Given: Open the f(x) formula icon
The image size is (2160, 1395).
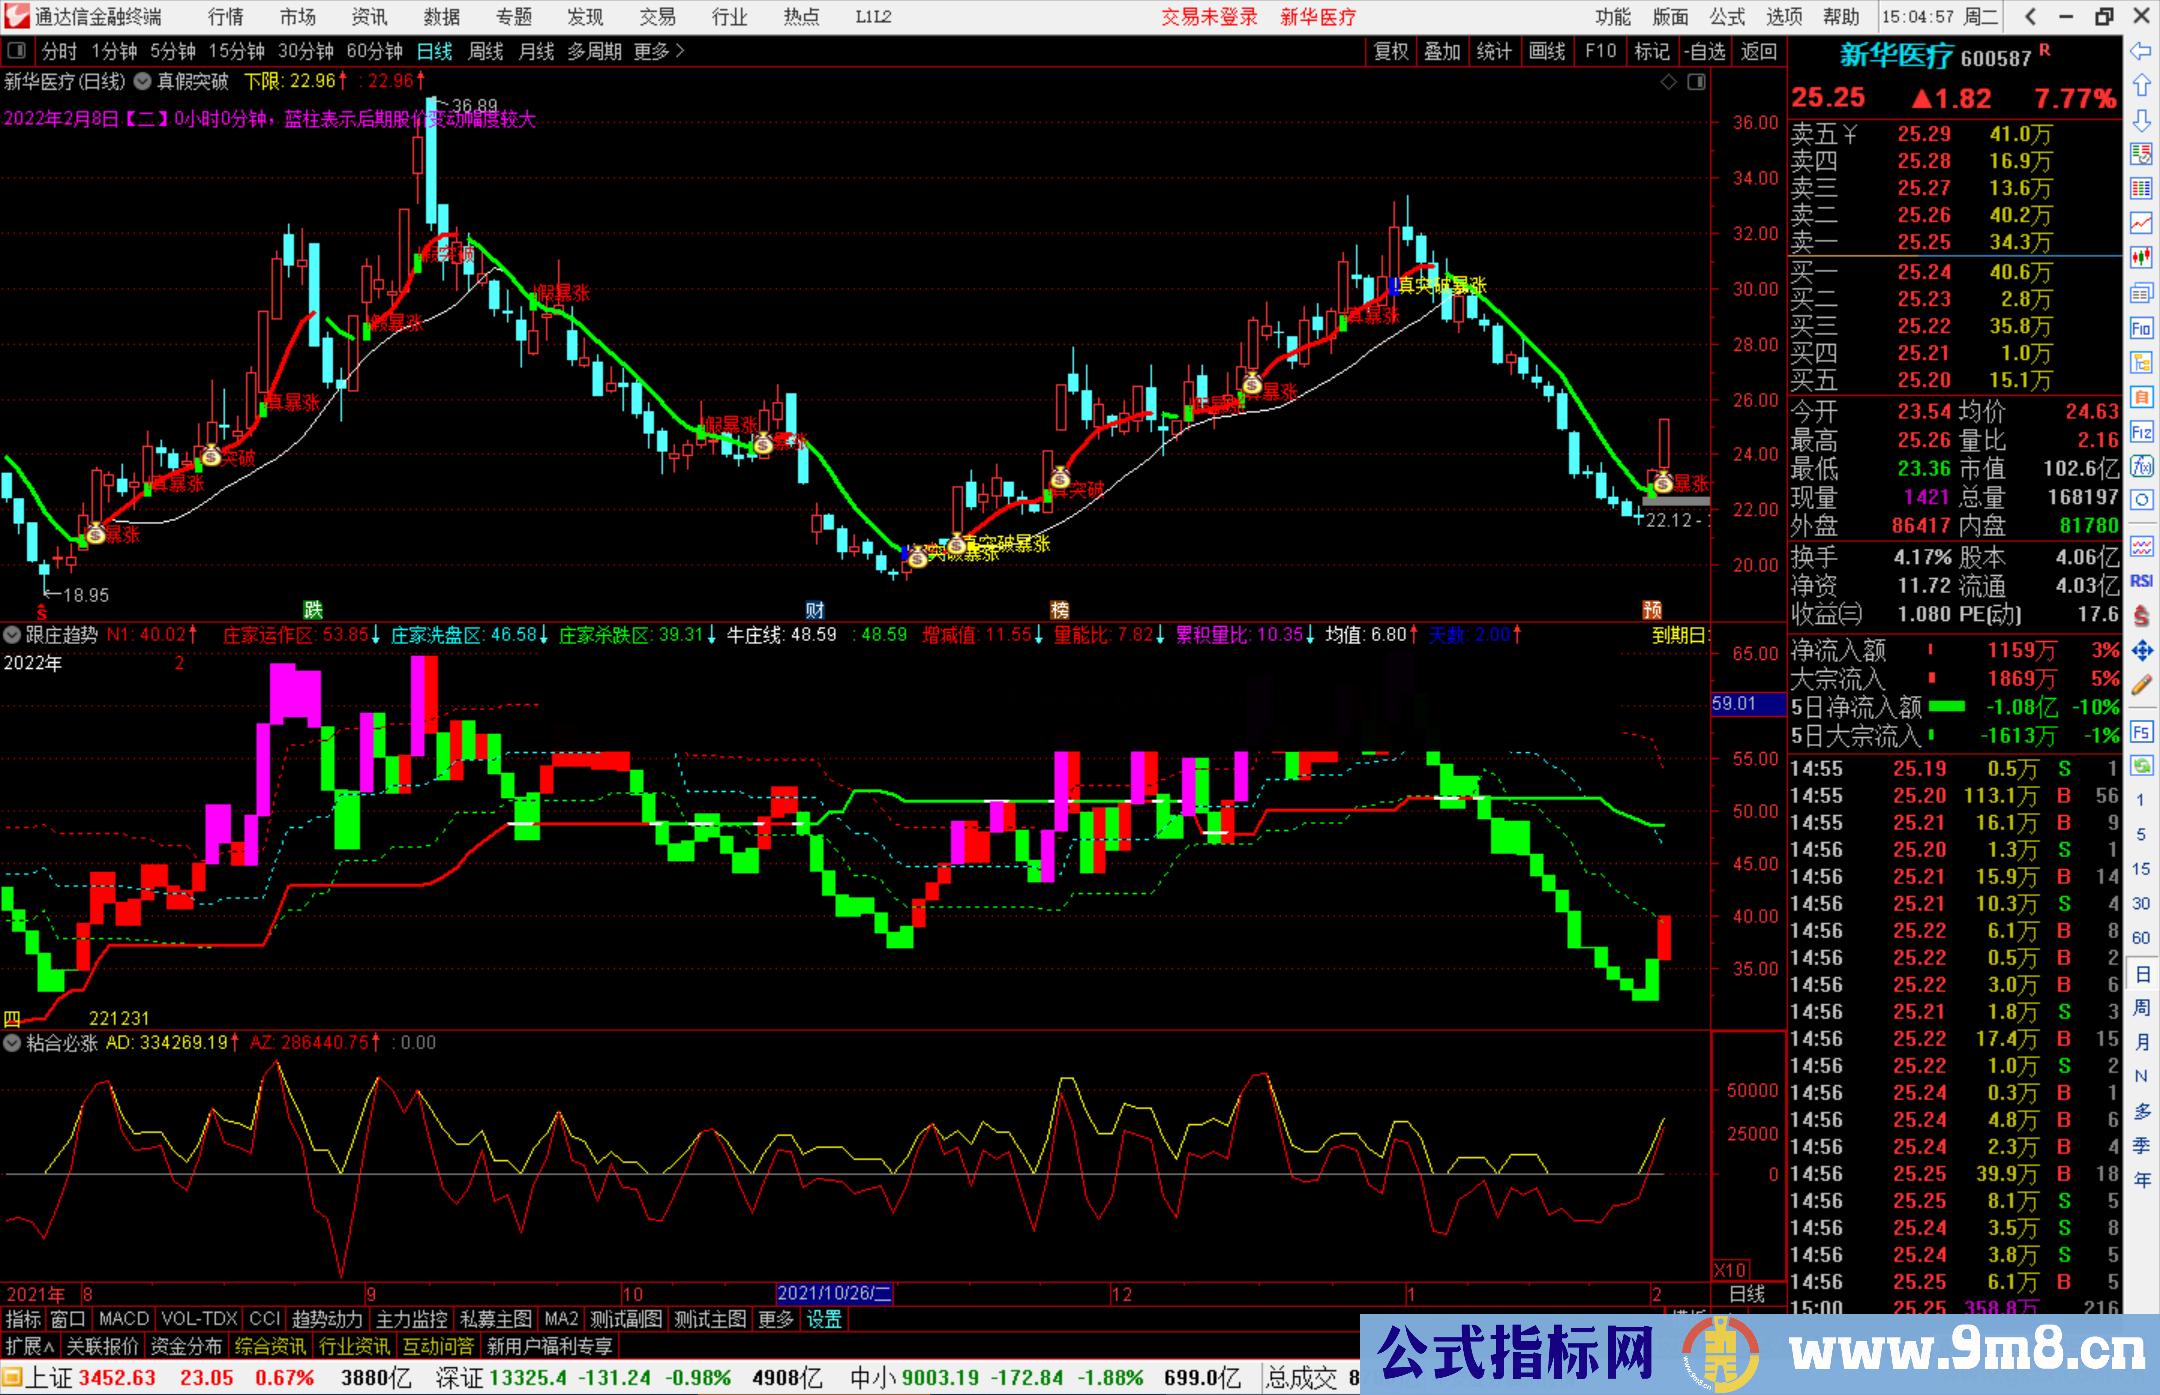Looking at the screenshot, I should 2141,466.
